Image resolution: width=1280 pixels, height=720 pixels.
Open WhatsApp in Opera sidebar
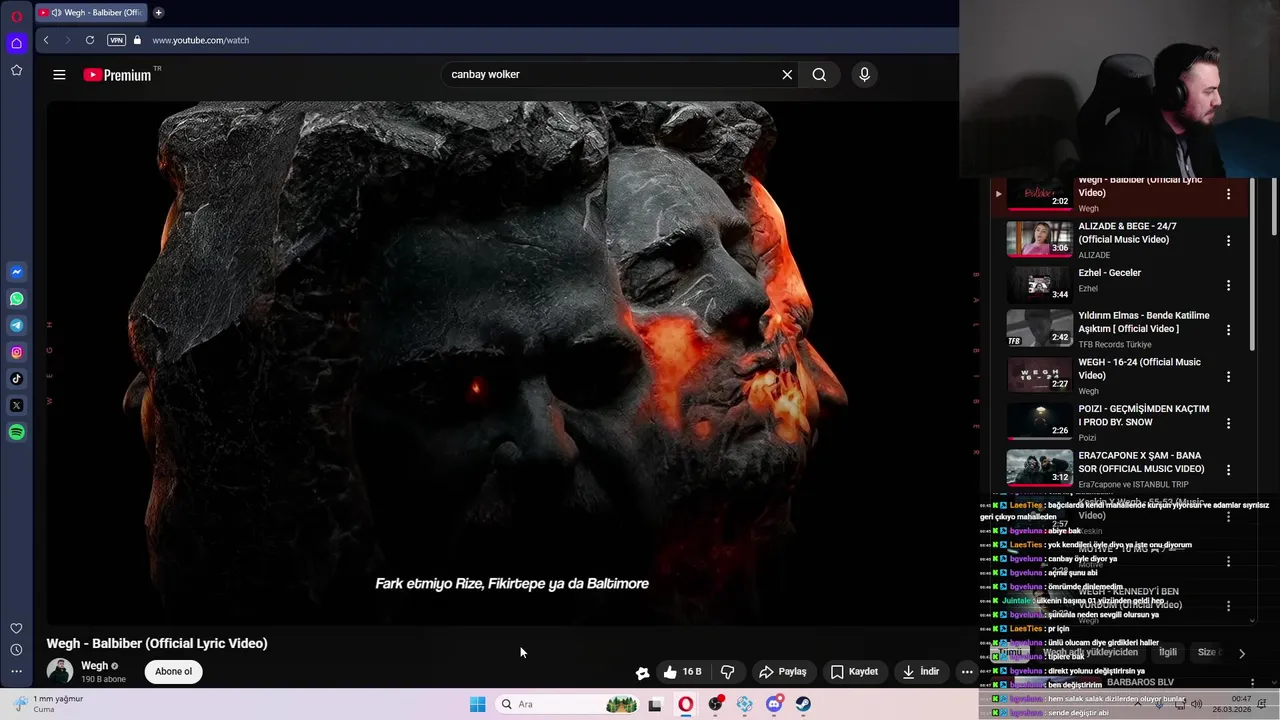pos(16,299)
